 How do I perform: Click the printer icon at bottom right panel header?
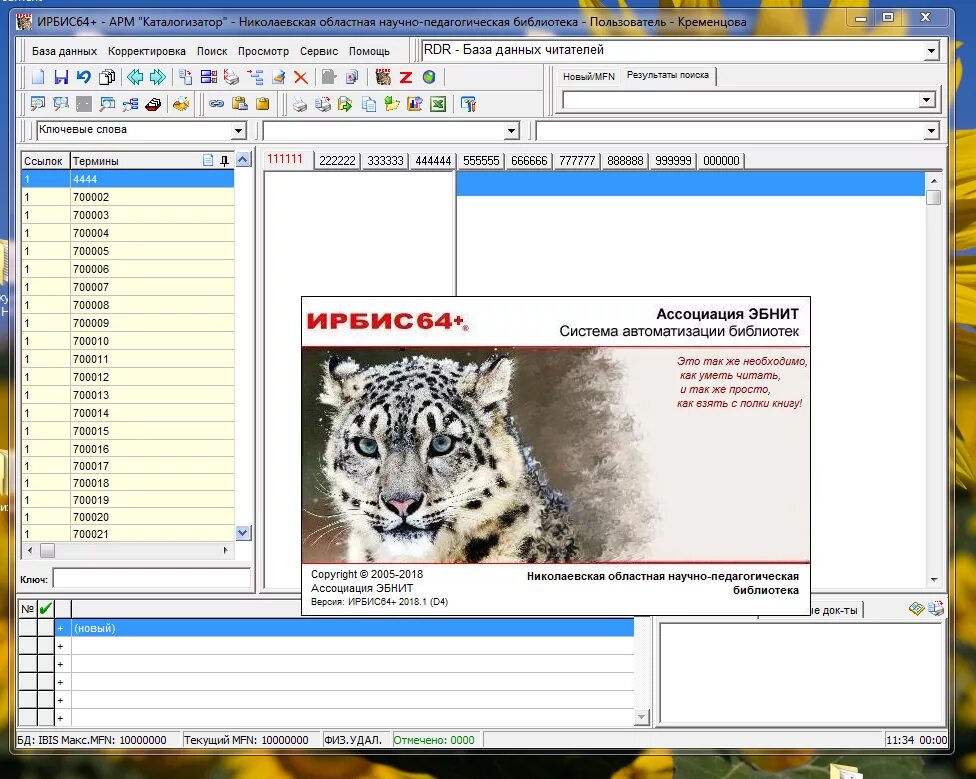pos(936,608)
